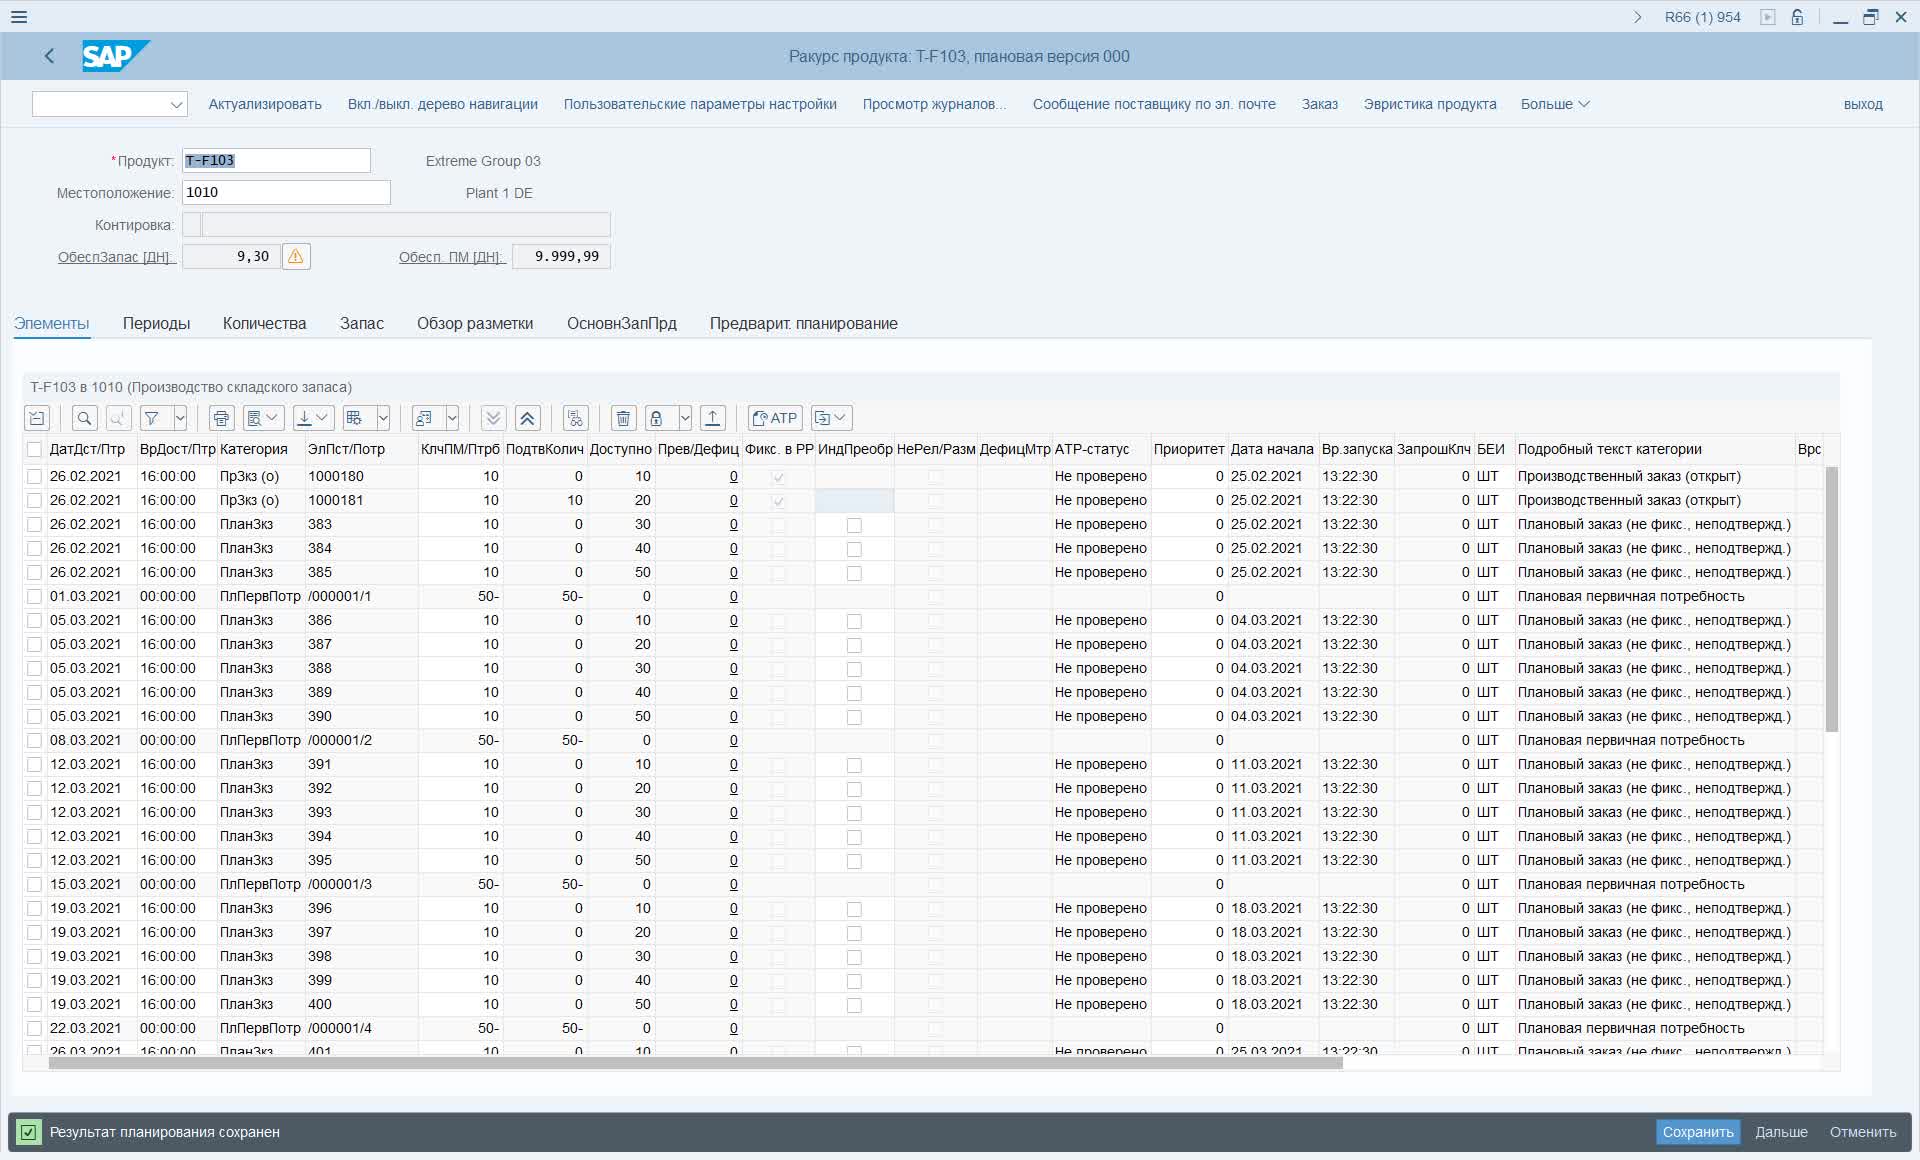Click the binoculars display icon
1920x1160 pixels.
point(575,418)
